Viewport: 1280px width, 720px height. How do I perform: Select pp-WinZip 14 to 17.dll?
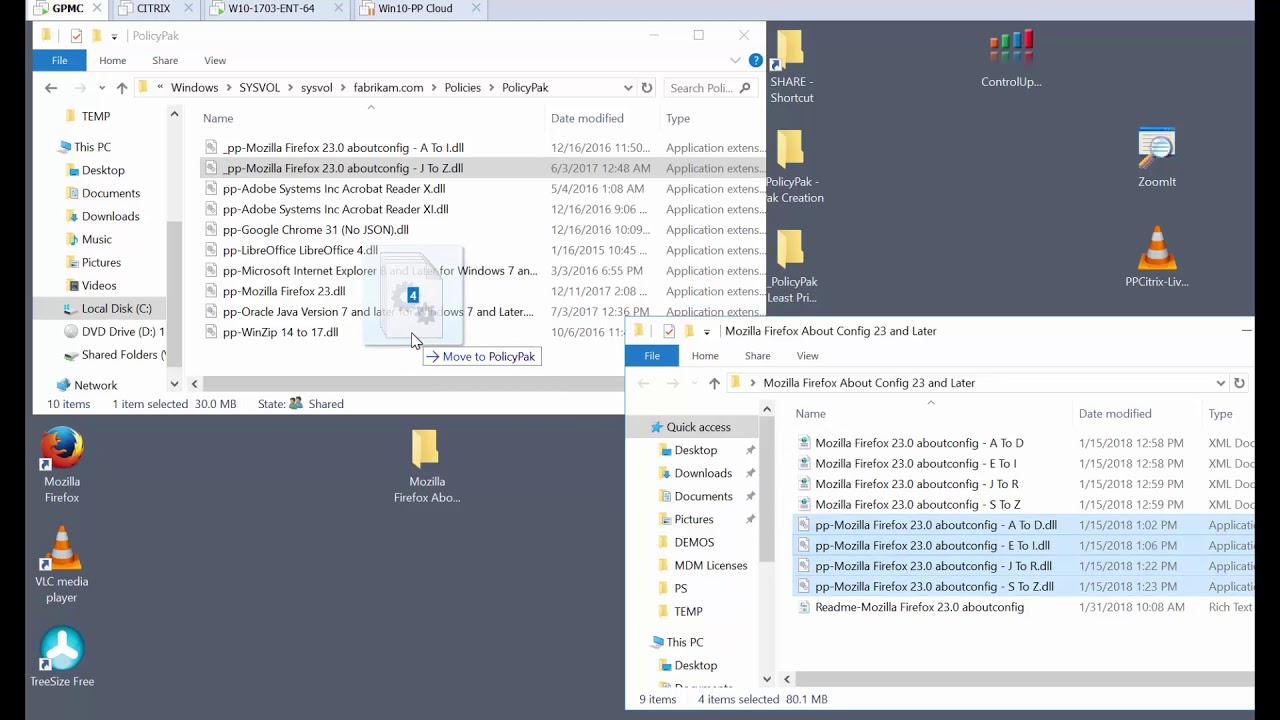click(280, 332)
